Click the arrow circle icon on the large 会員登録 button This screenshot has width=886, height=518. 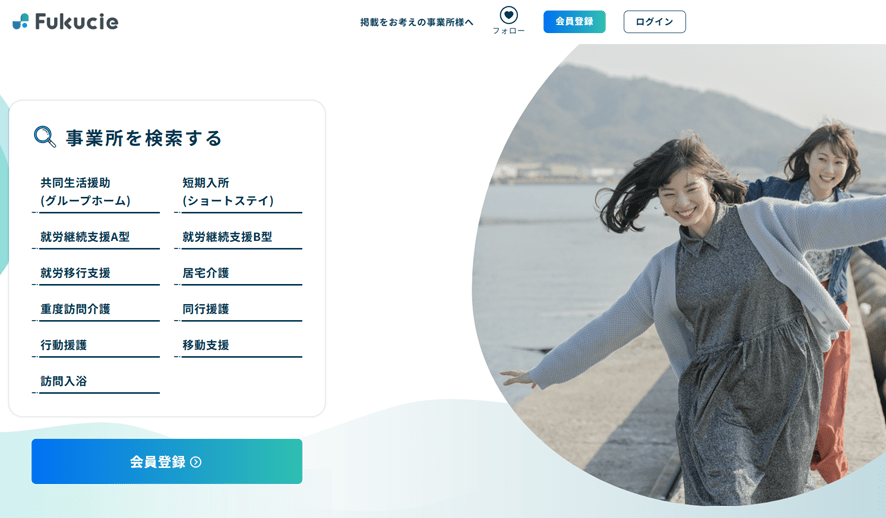196,462
